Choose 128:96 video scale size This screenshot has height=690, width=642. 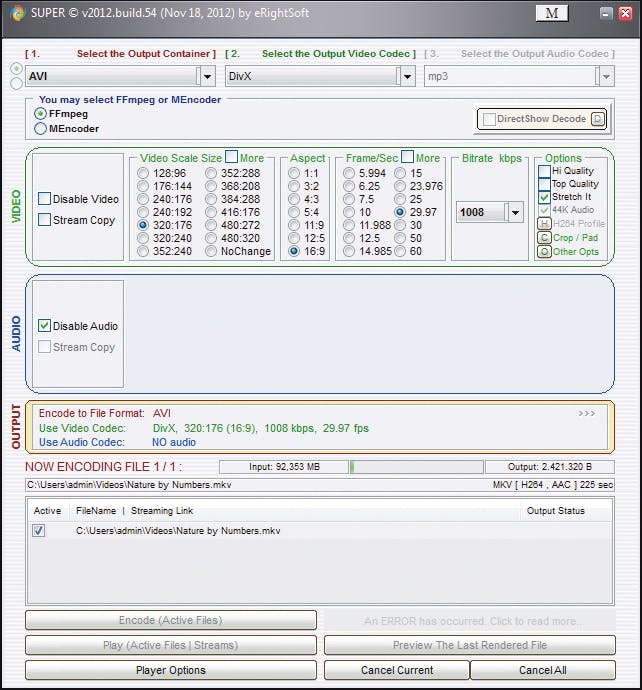click(x=143, y=173)
